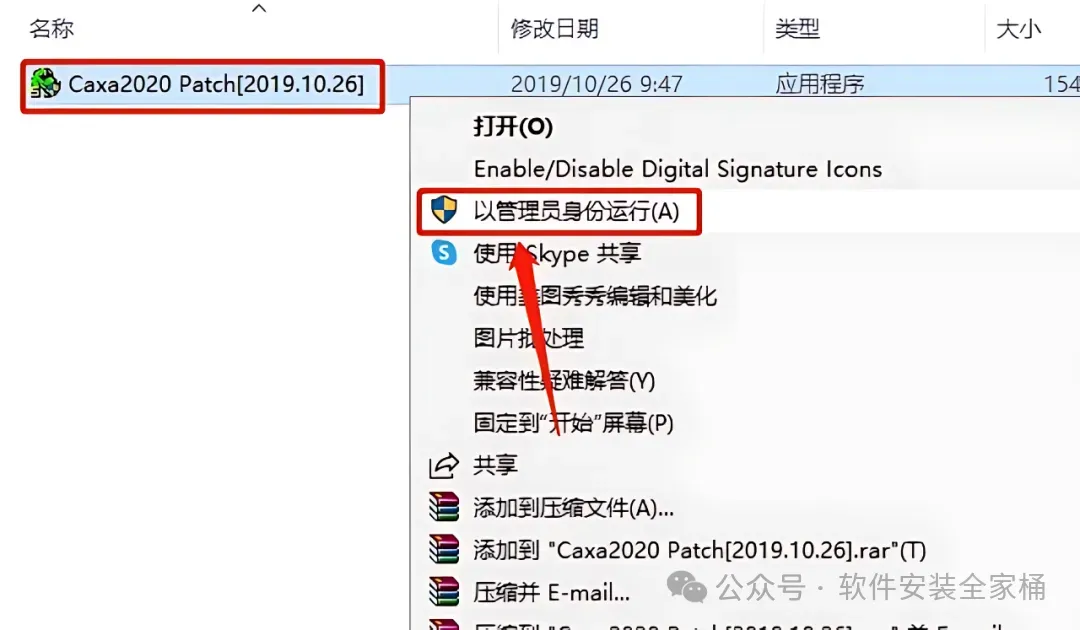Click WinRAR icon beside 添加到 Caxa2020 Patch rar

(x=444, y=549)
